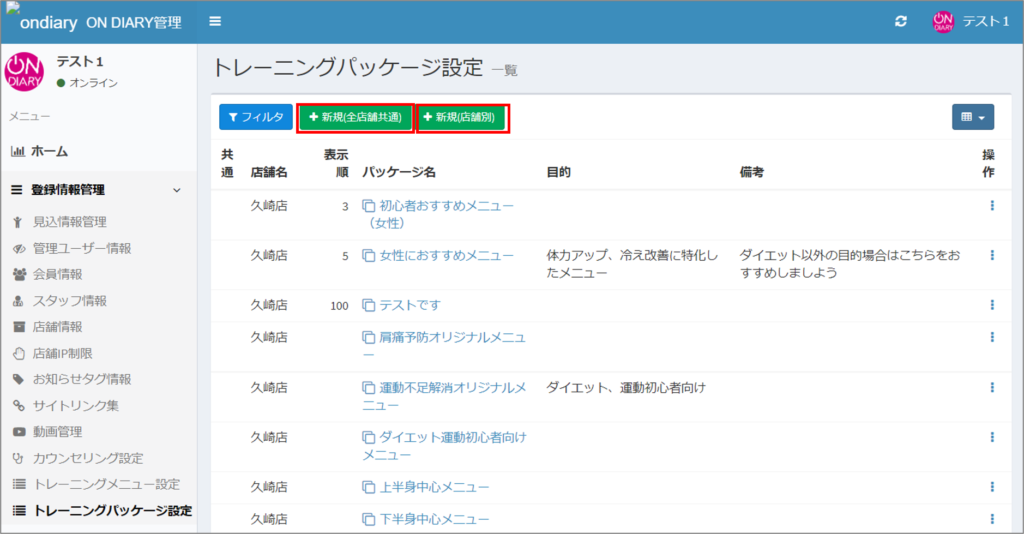Go to ホーム in the sidebar
The image size is (1024, 534).
[49, 152]
